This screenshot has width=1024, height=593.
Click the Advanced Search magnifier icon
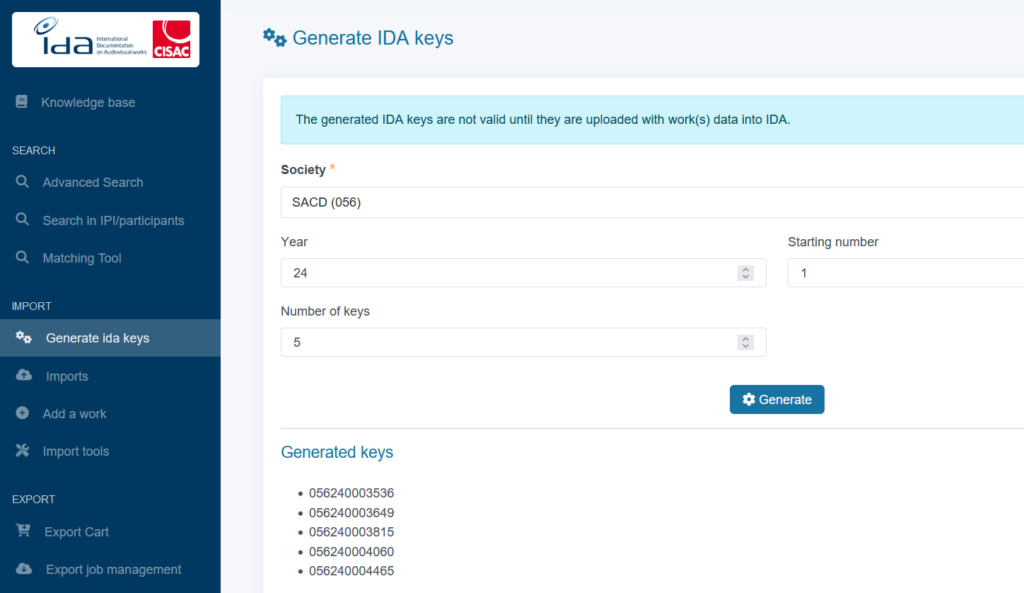22,182
